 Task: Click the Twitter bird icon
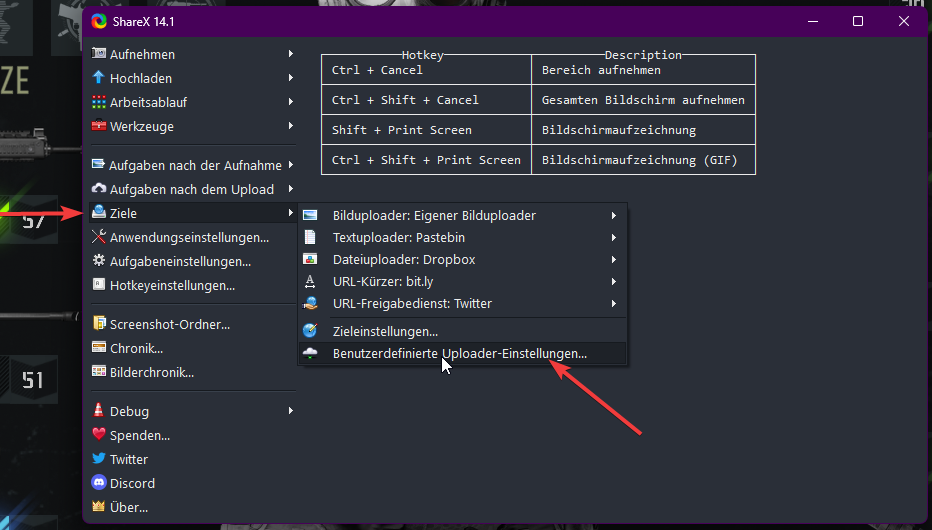pyautogui.click(x=99, y=459)
